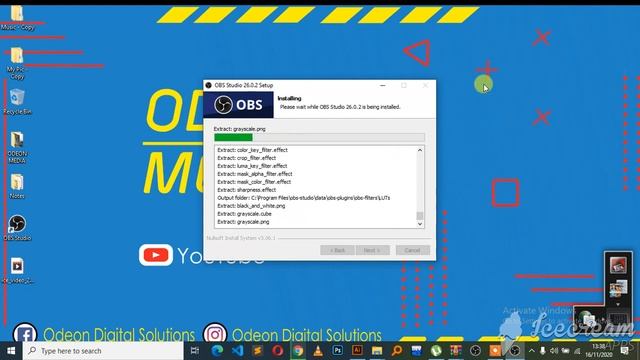Viewport: 640px width, 360px height.
Task: Open Task View on the taskbar
Action: pyautogui.click(x=195, y=351)
